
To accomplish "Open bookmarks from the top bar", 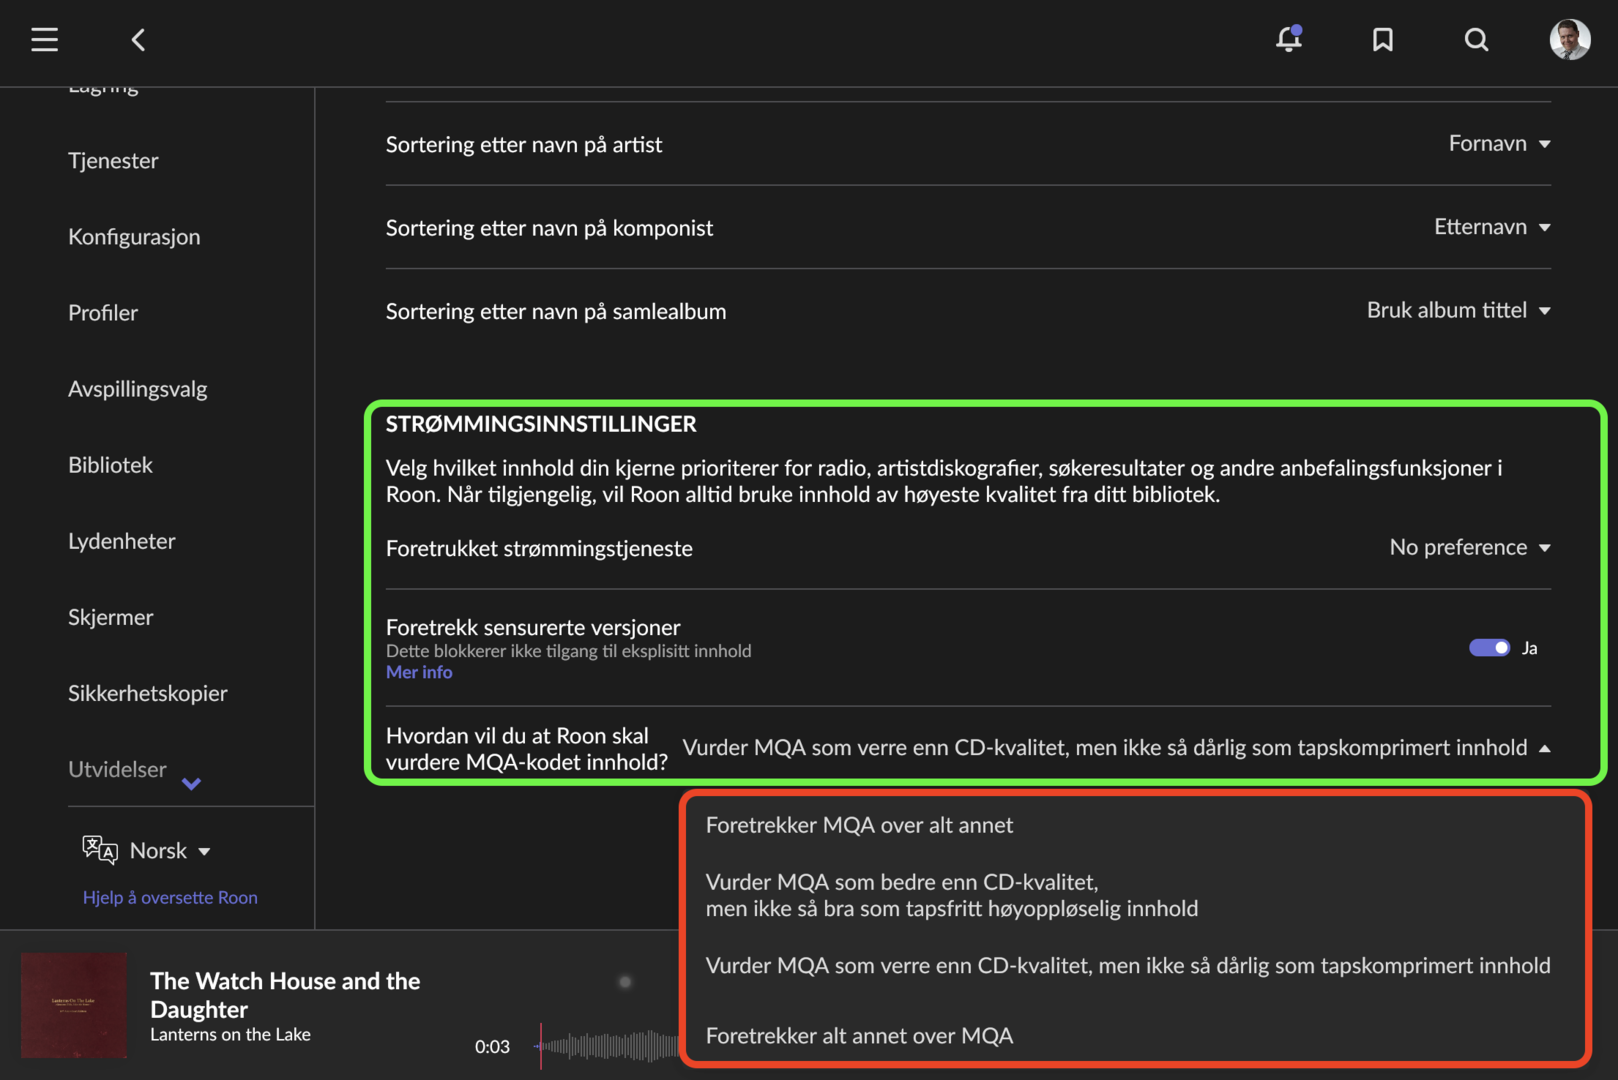I will (x=1383, y=40).
